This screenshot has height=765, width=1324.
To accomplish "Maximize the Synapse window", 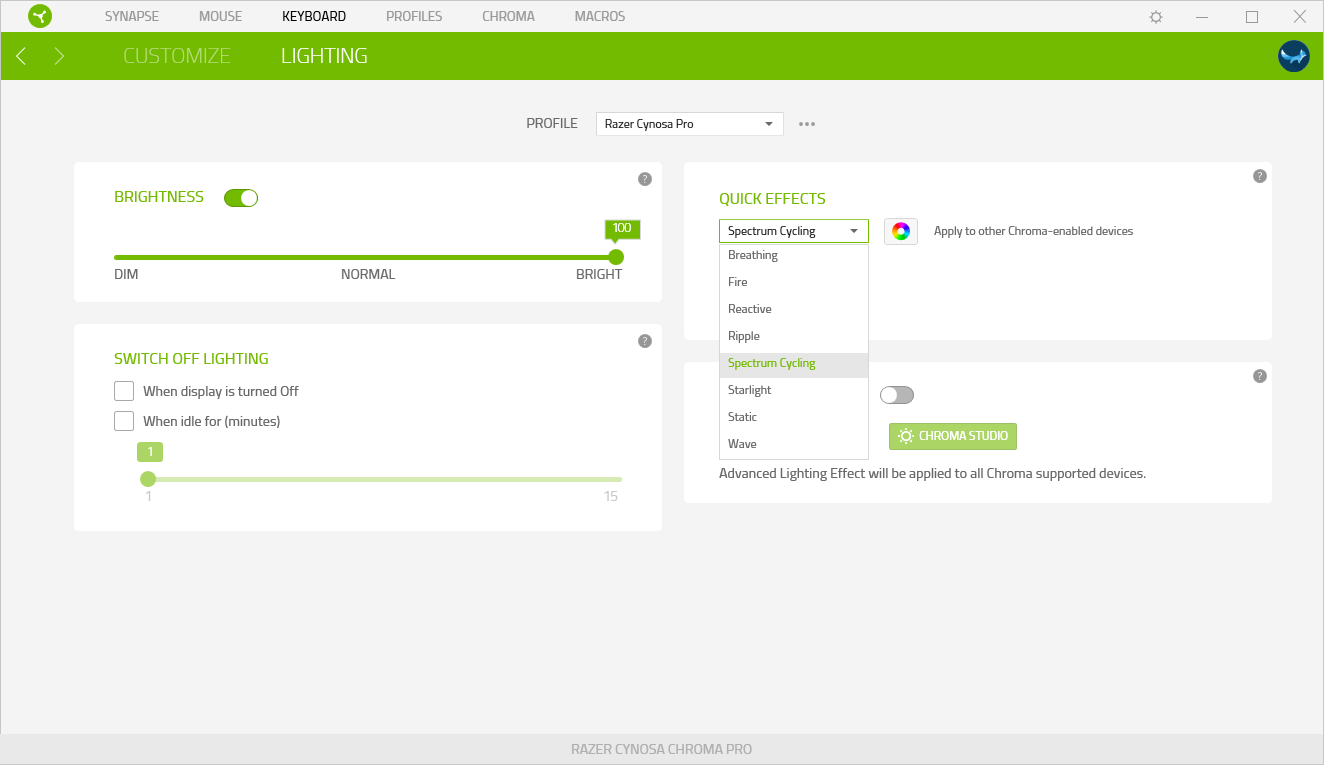I will pyautogui.click(x=1252, y=17).
